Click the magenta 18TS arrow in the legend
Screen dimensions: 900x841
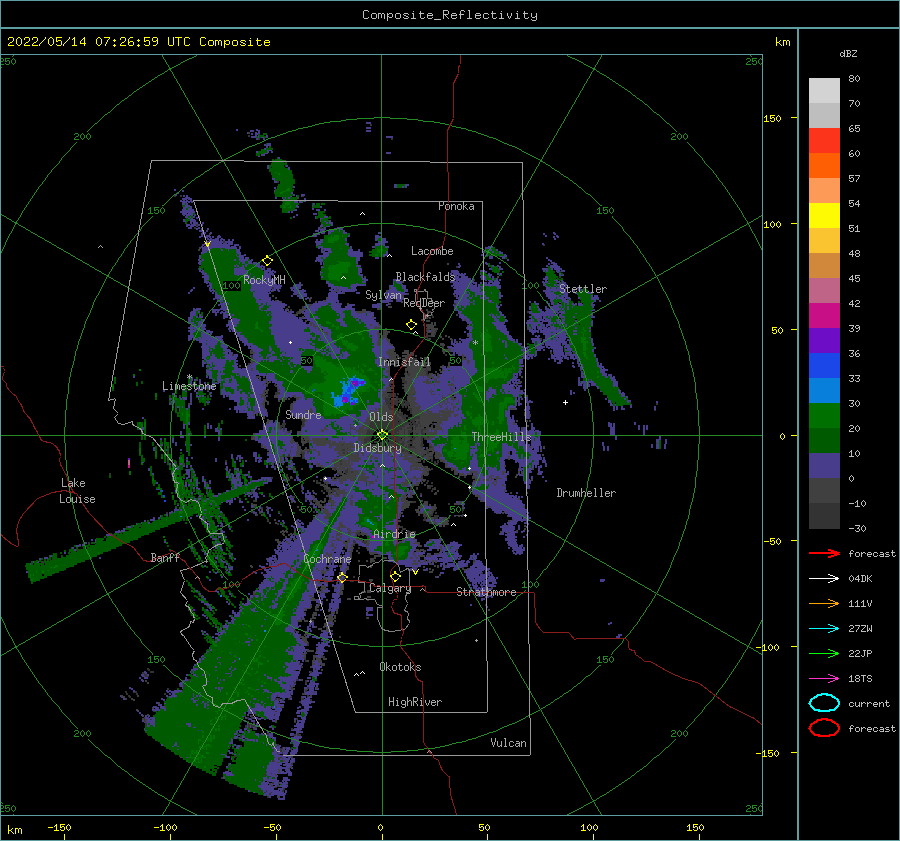point(824,679)
